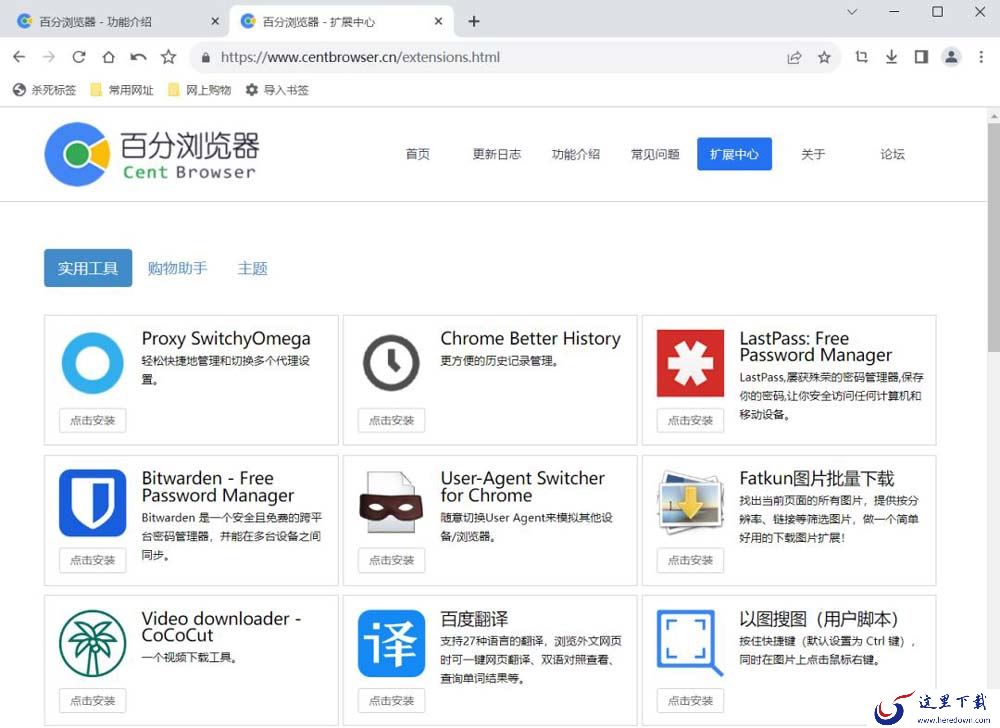Open the three-dot browser menu

(981, 57)
